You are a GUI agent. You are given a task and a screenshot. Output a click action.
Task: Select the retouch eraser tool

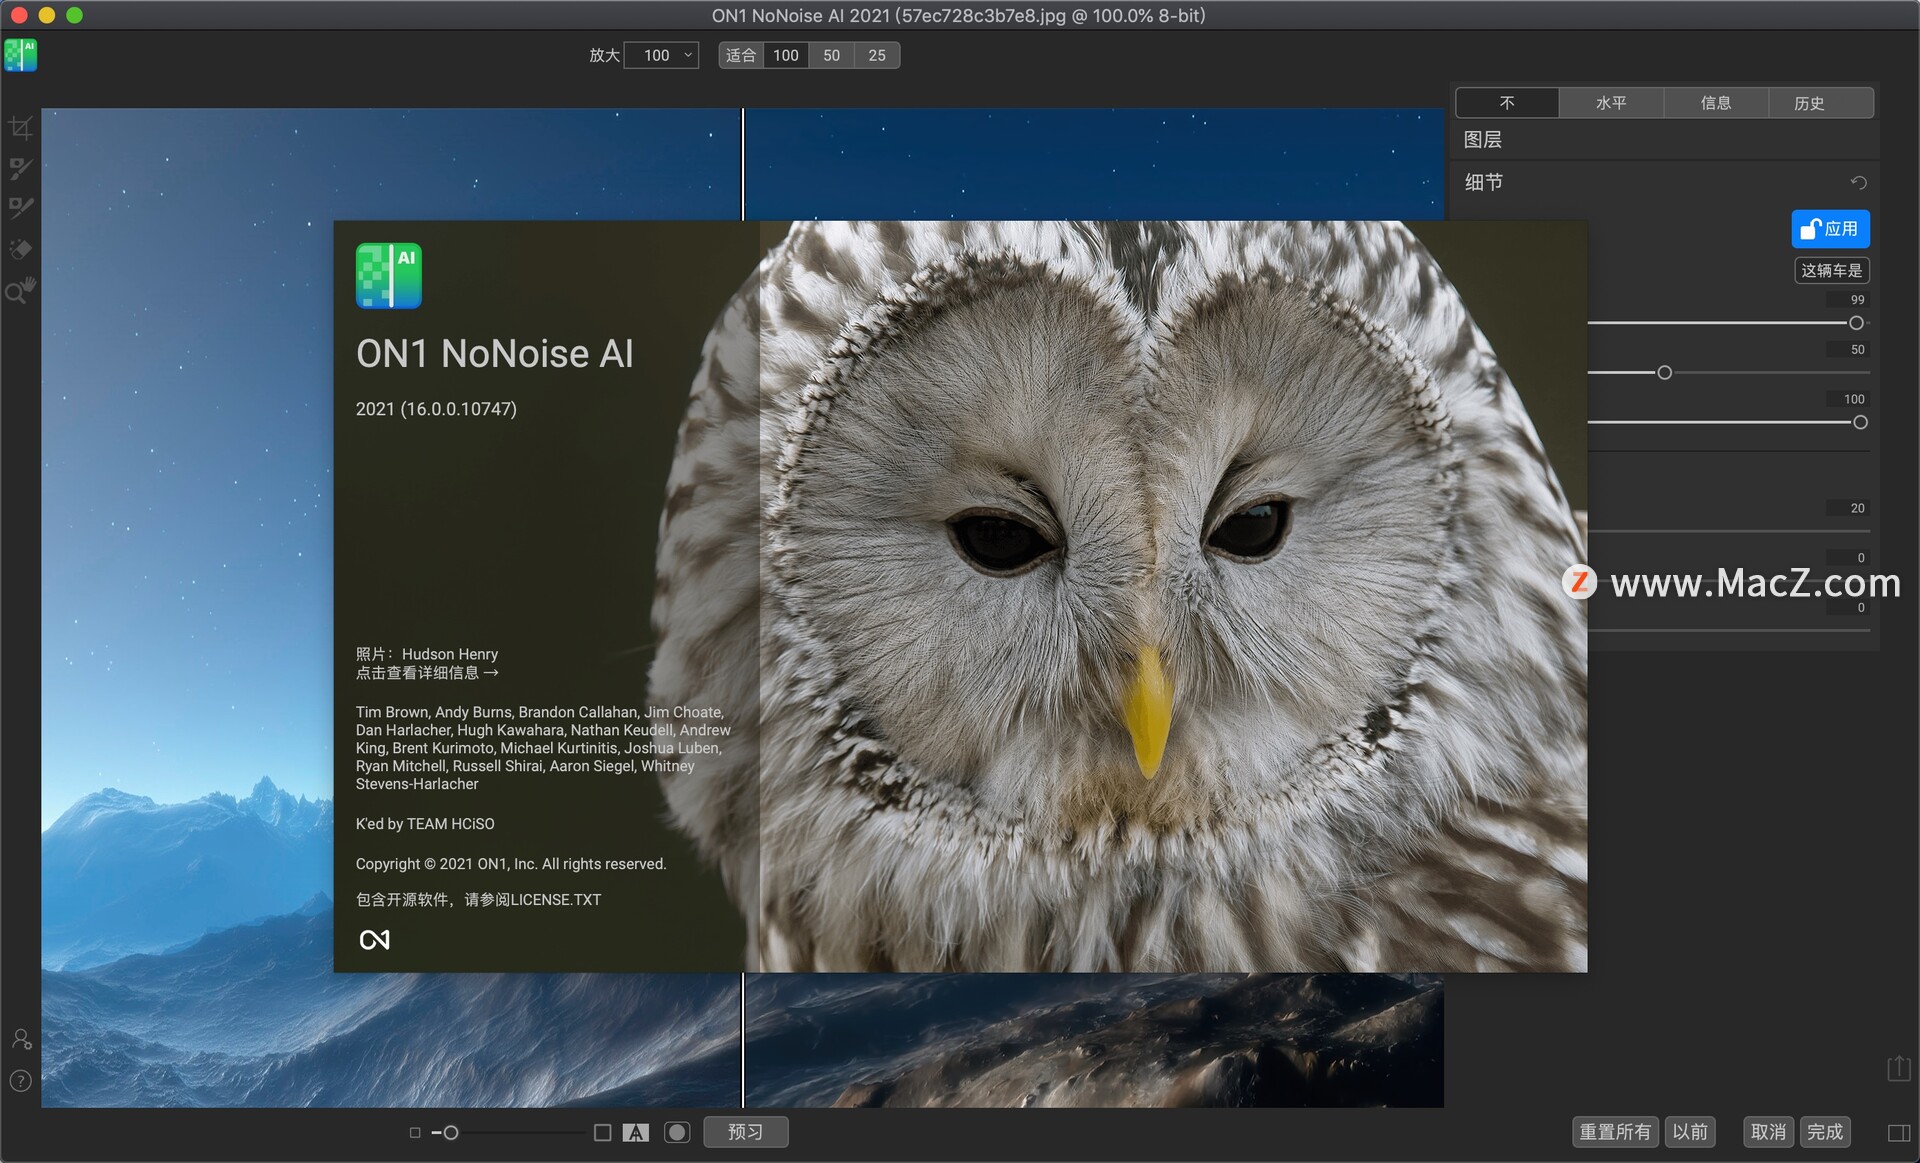point(21,249)
